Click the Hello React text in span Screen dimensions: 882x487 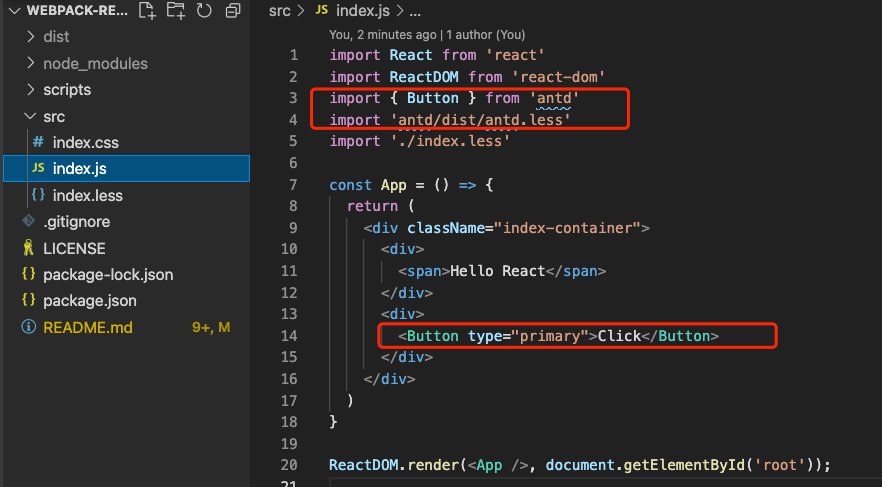(498, 271)
